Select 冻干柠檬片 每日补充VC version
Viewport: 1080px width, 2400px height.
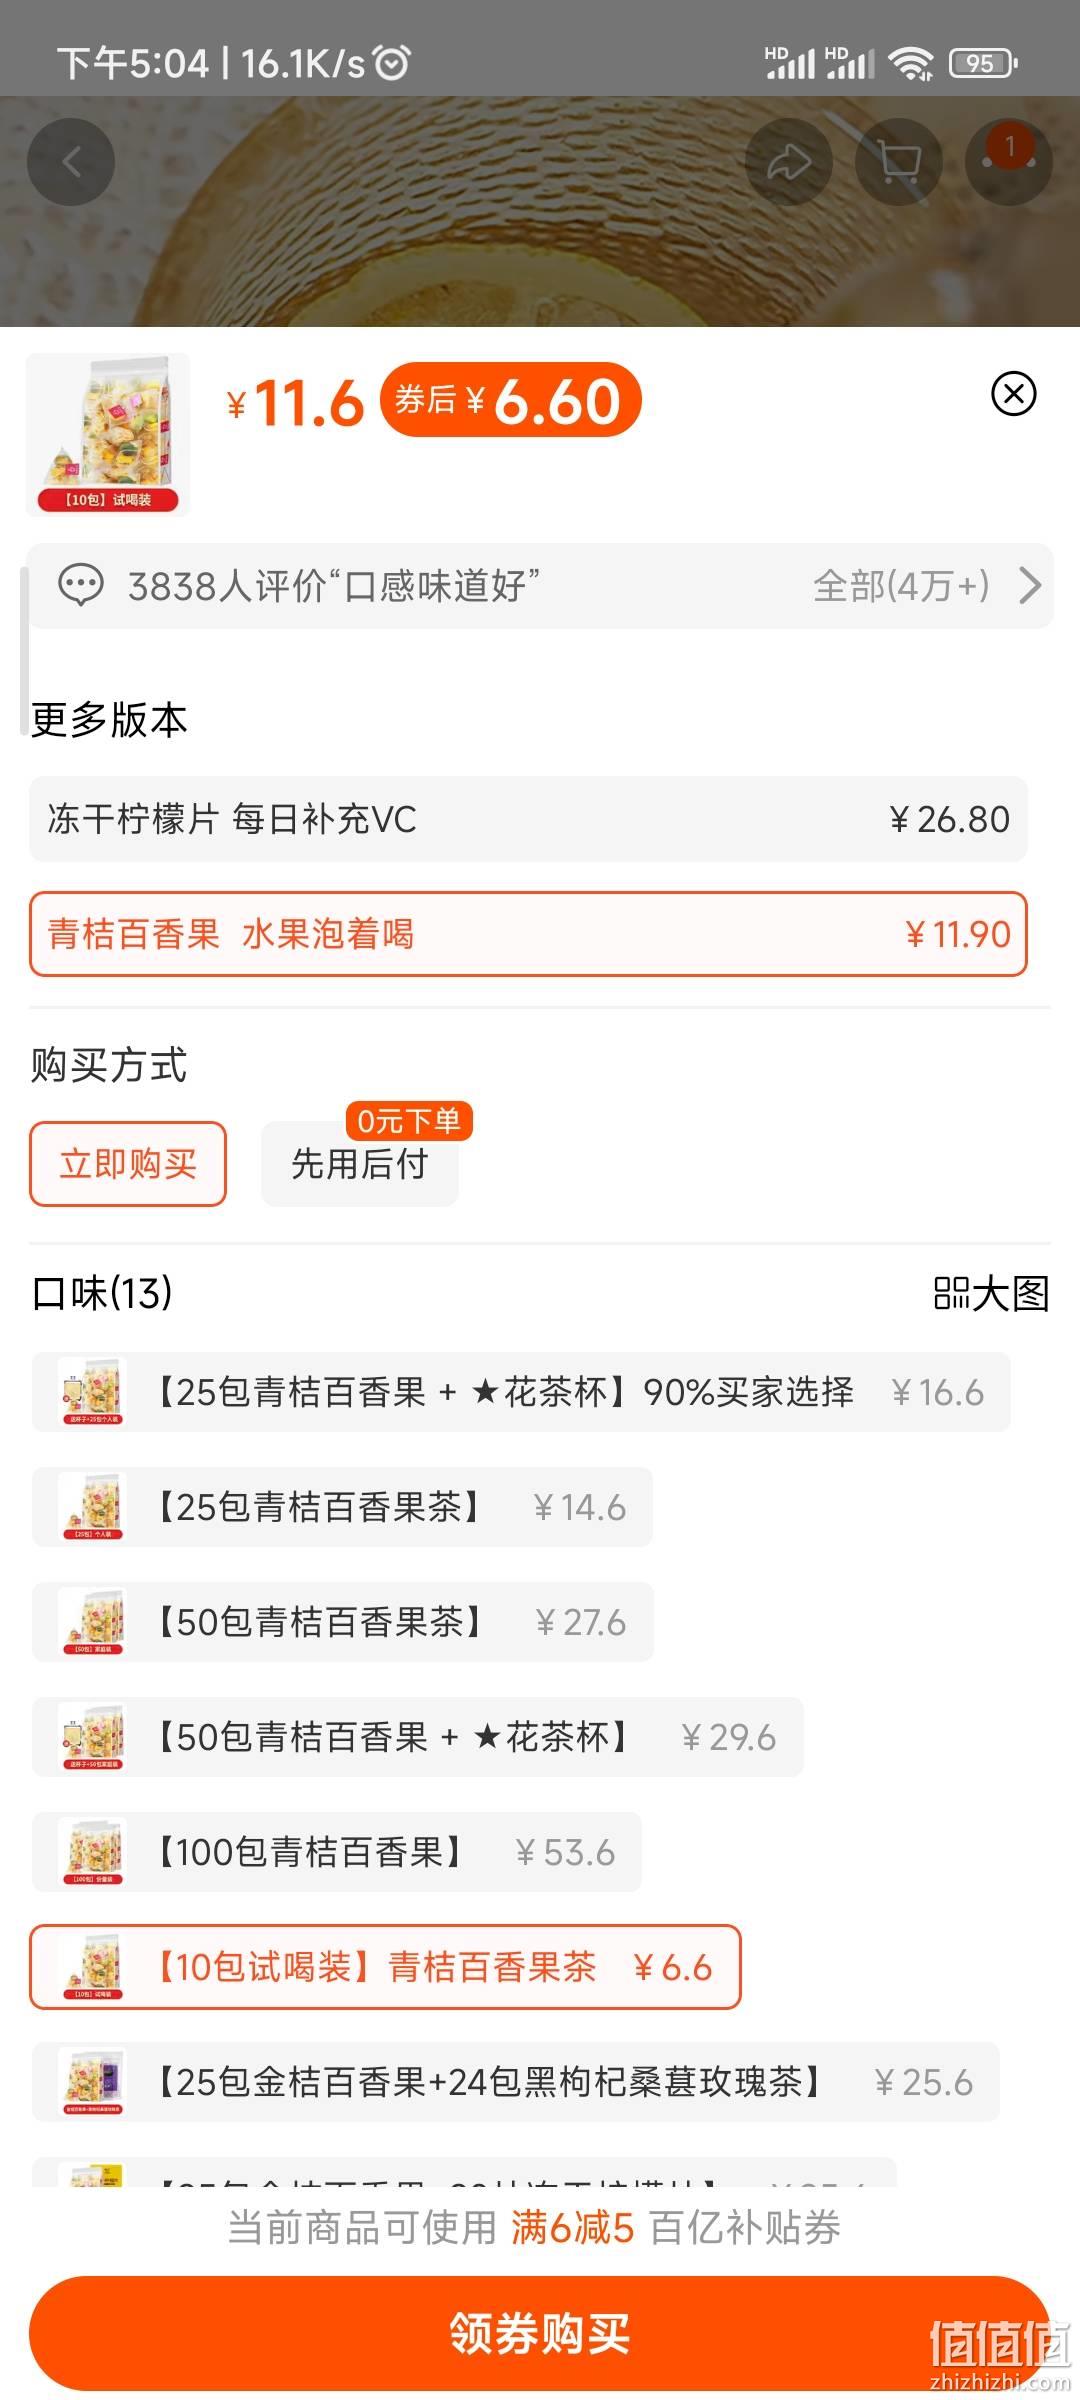[528, 819]
